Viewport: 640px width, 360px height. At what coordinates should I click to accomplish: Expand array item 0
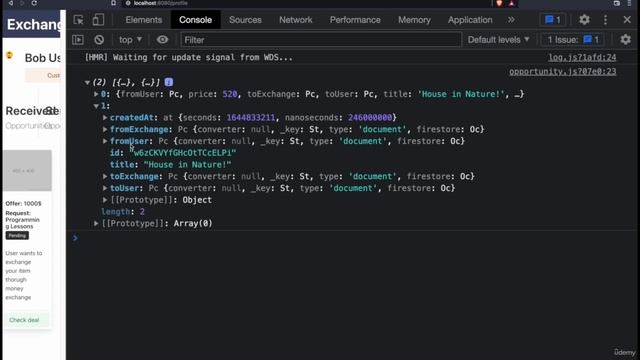point(96,94)
